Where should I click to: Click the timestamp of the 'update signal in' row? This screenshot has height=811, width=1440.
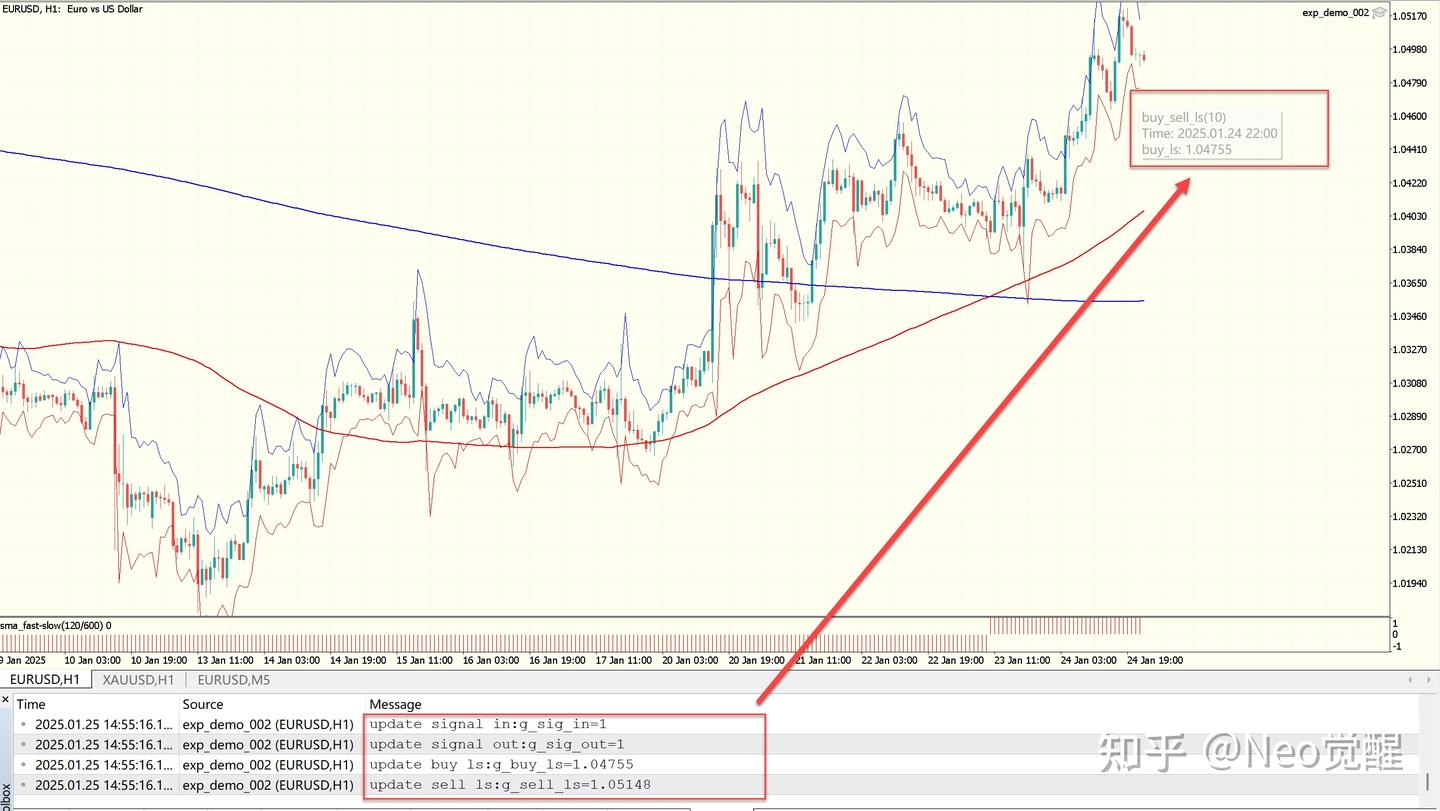pyautogui.click(x=102, y=724)
